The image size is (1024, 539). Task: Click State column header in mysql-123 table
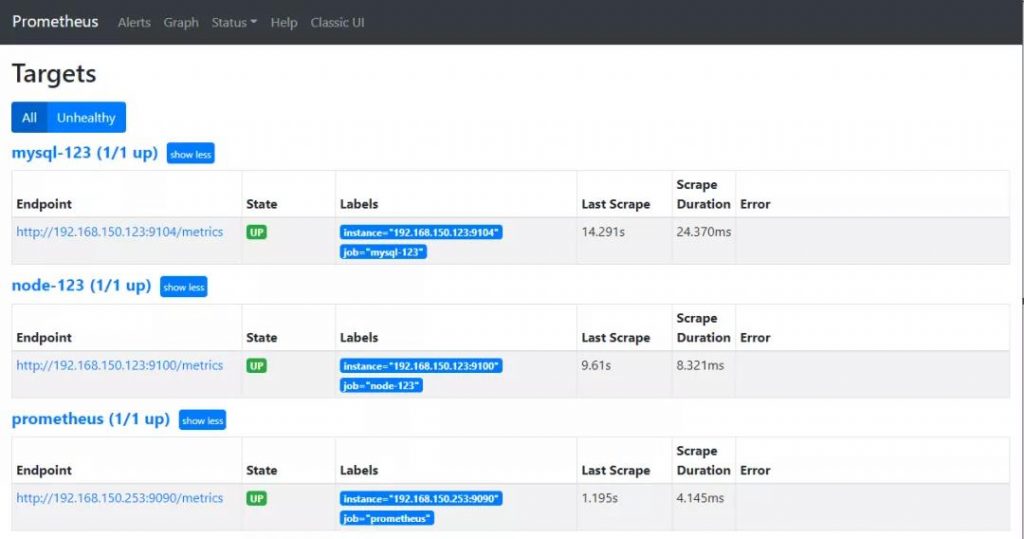coord(262,204)
